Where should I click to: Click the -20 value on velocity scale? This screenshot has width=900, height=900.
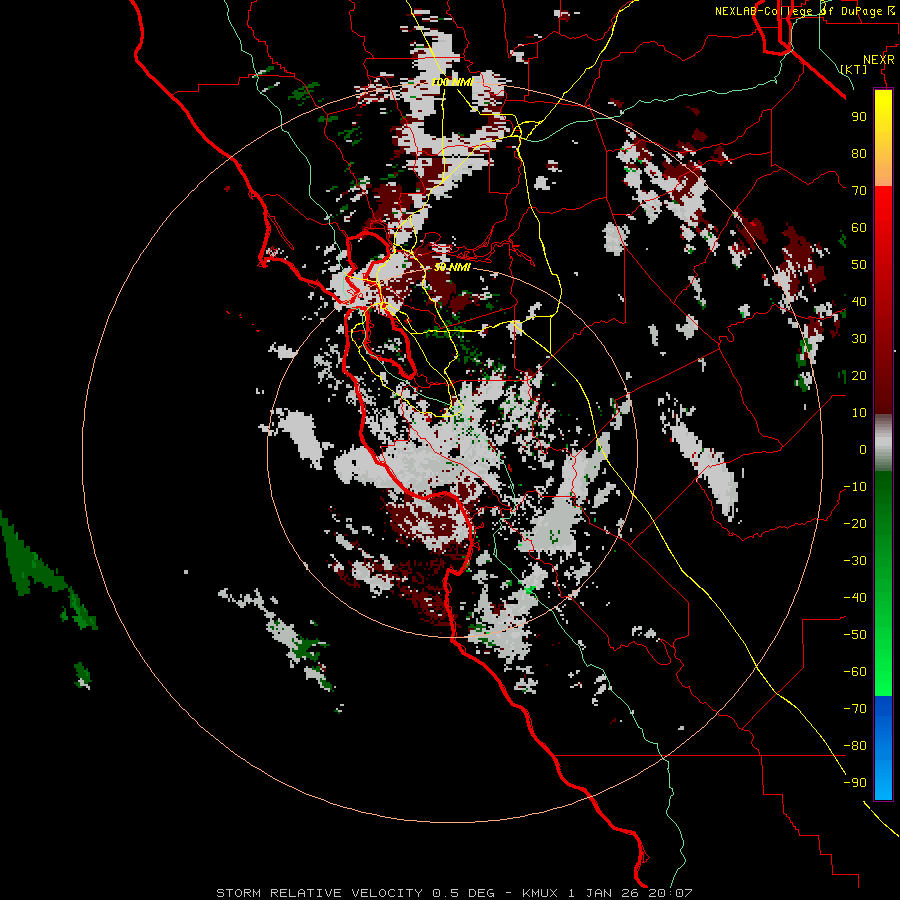pyautogui.click(x=855, y=523)
